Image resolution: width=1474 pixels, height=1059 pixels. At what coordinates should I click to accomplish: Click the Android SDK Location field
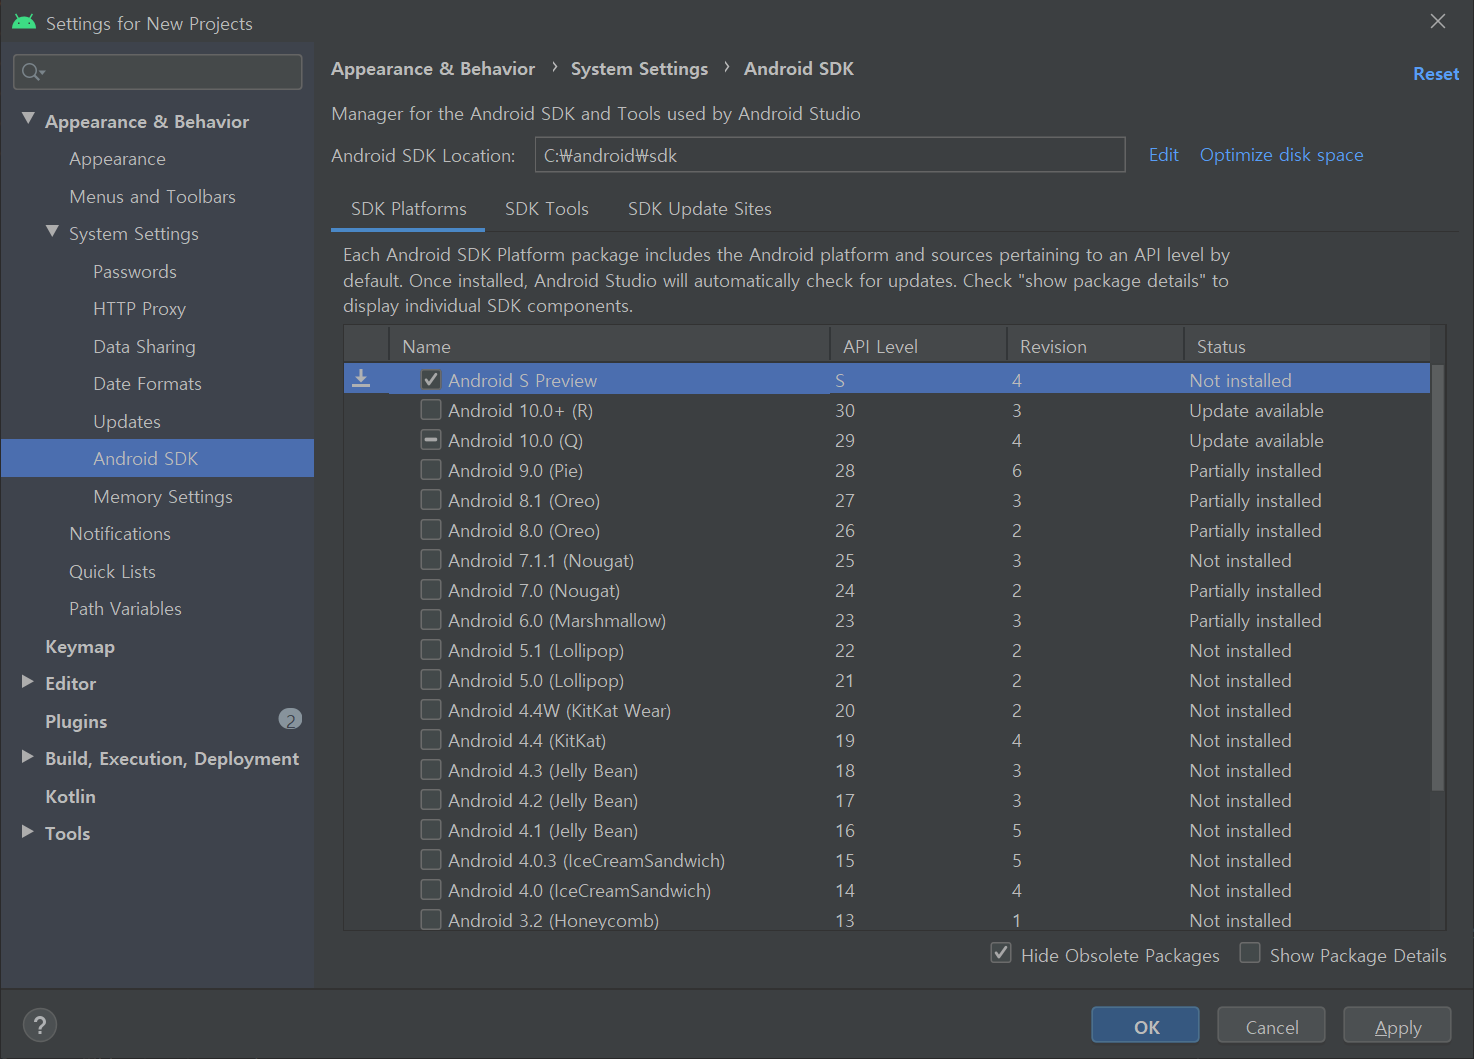pos(829,155)
